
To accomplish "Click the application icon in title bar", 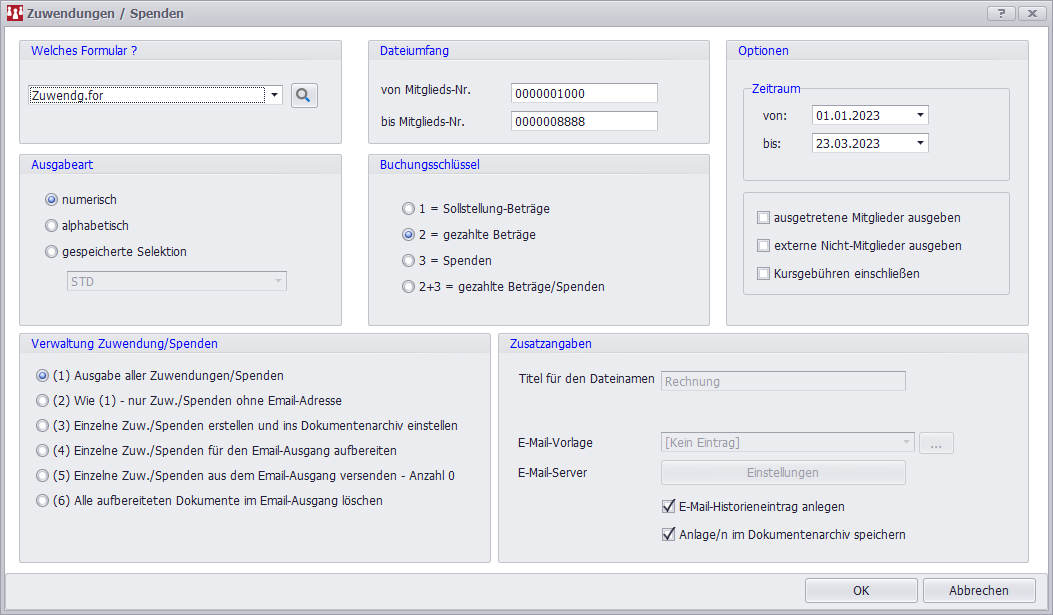I will tap(14, 13).
